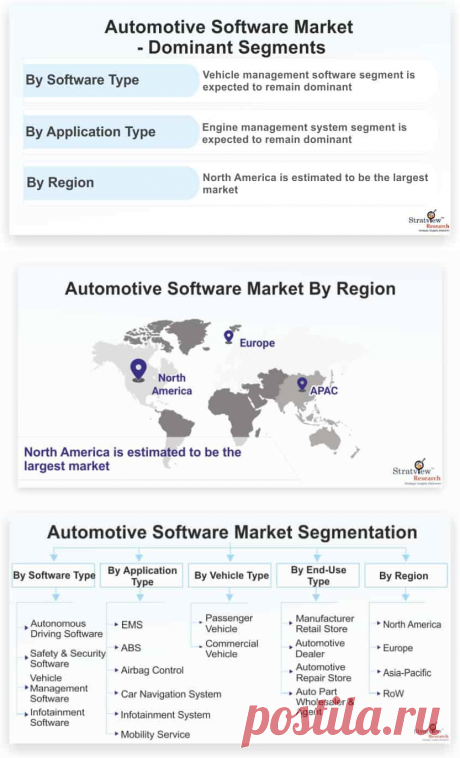Image resolution: width=460 pixels, height=758 pixels.
Task: Select the By Region blue label row
Action: 111,183
